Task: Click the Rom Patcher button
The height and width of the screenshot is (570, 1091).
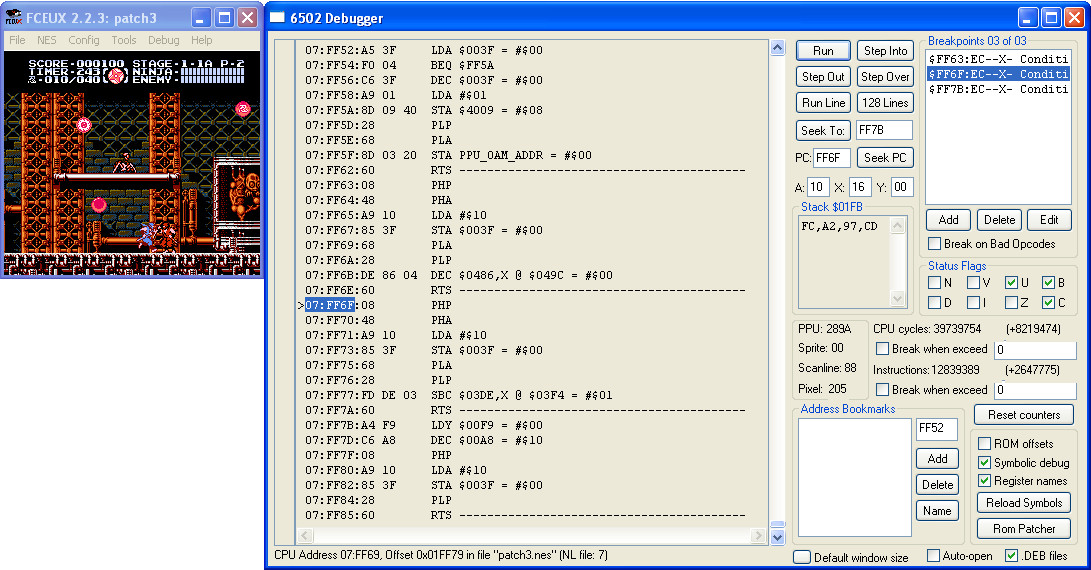Action: pyautogui.click(x=1024, y=529)
